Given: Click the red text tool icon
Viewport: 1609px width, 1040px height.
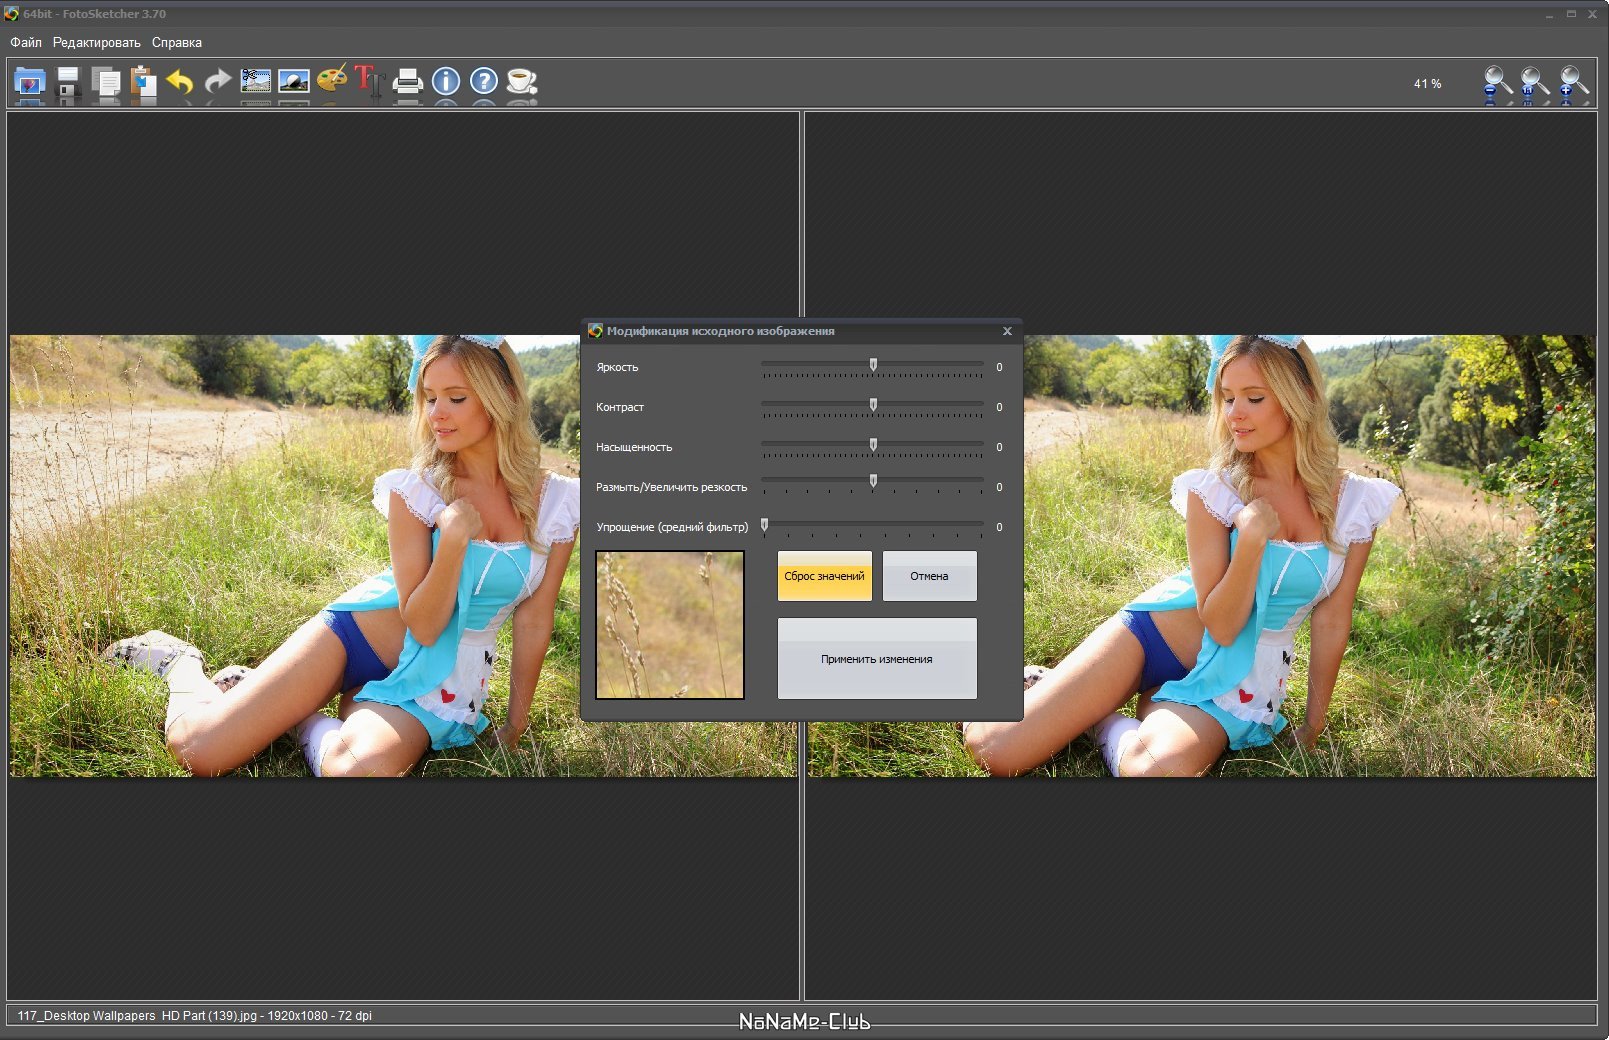Looking at the screenshot, I should point(368,80).
